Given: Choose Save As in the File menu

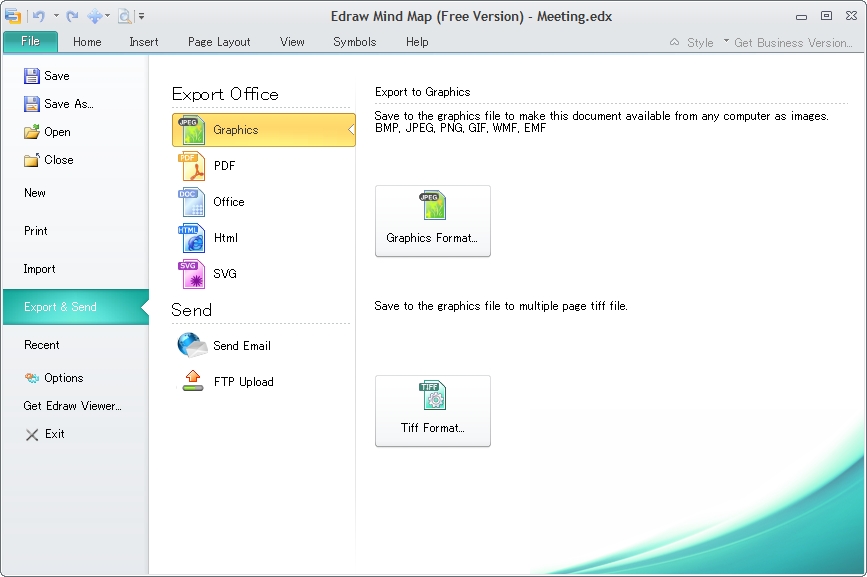Looking at the screenshot, I should coord(59,104).
